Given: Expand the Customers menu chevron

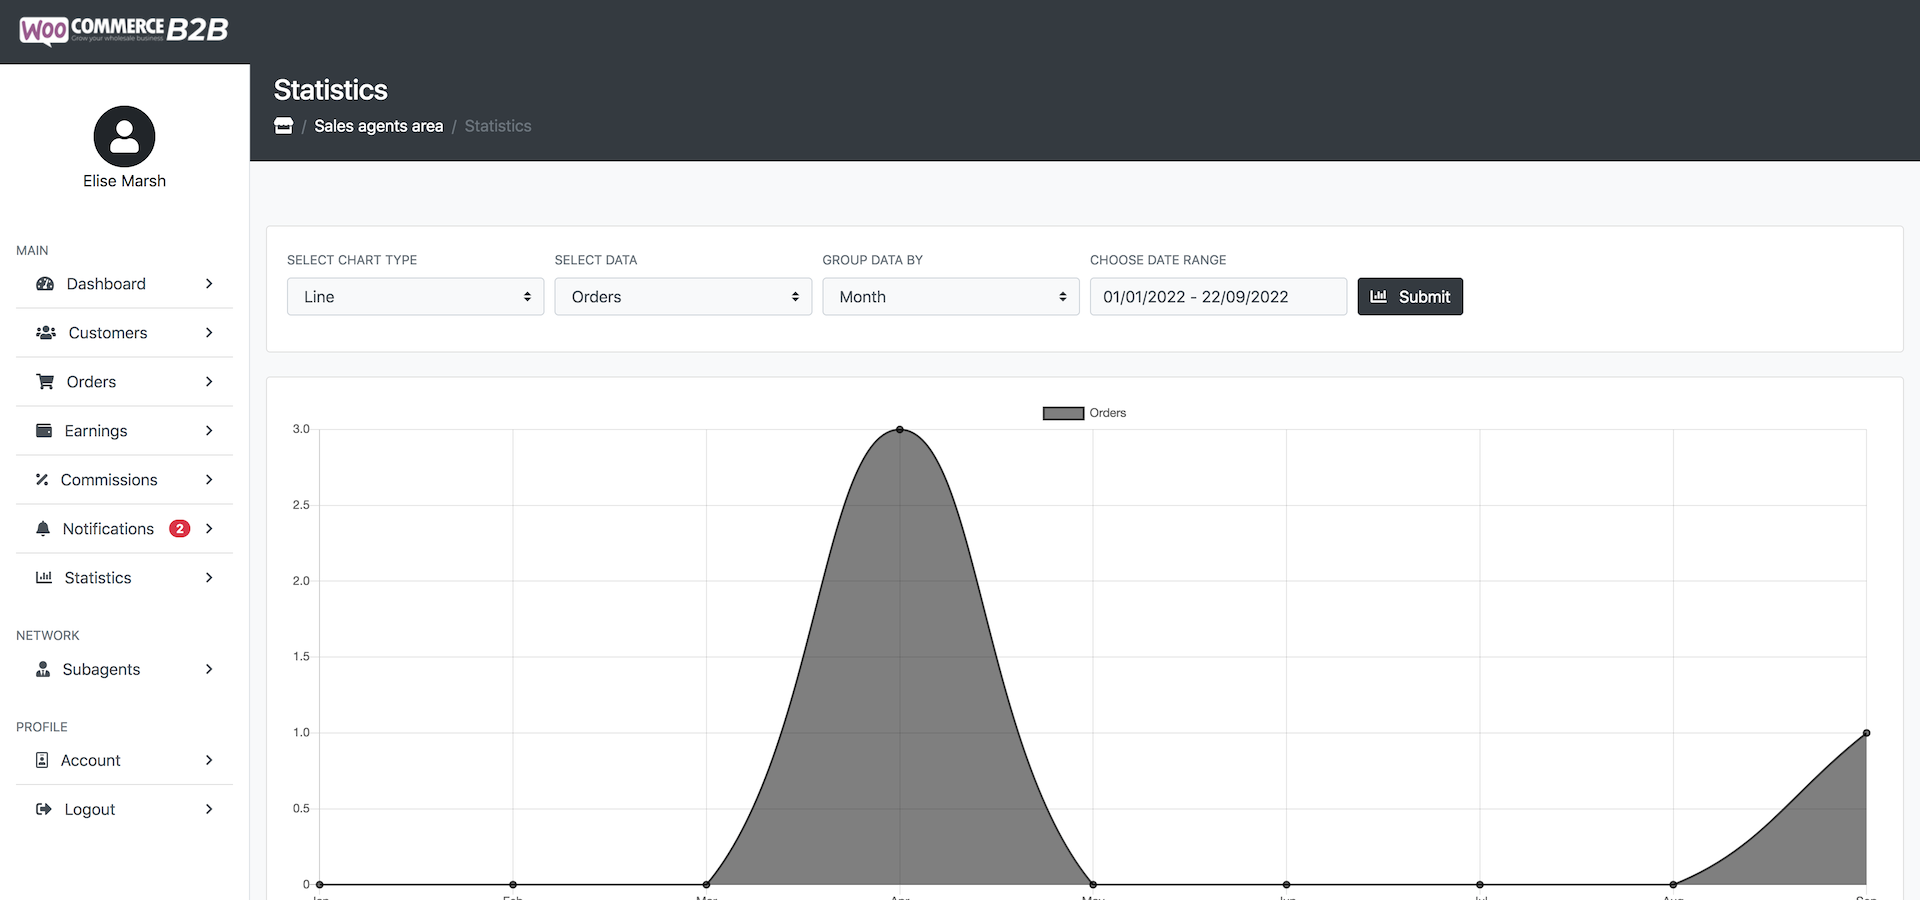Looking at the screenshot, I should 209,333.
